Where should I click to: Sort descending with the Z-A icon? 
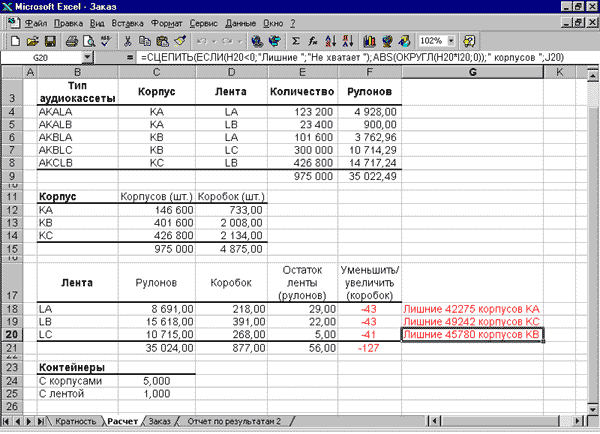coord(348,41)
